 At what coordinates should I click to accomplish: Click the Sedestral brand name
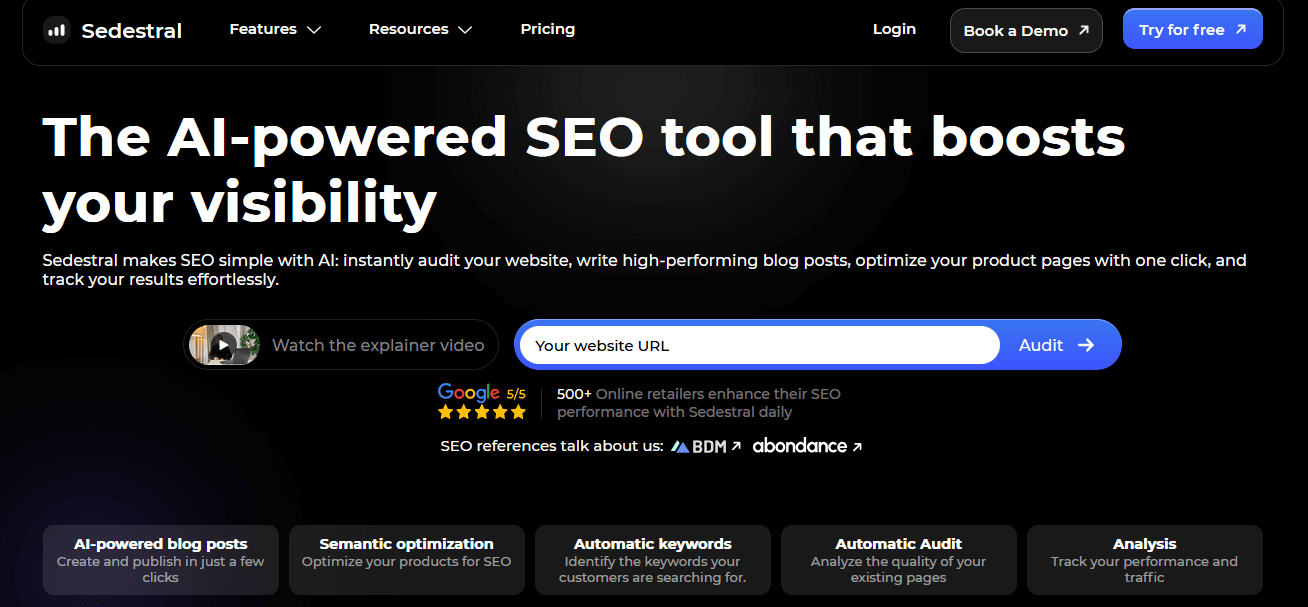[x=132, y=31]
